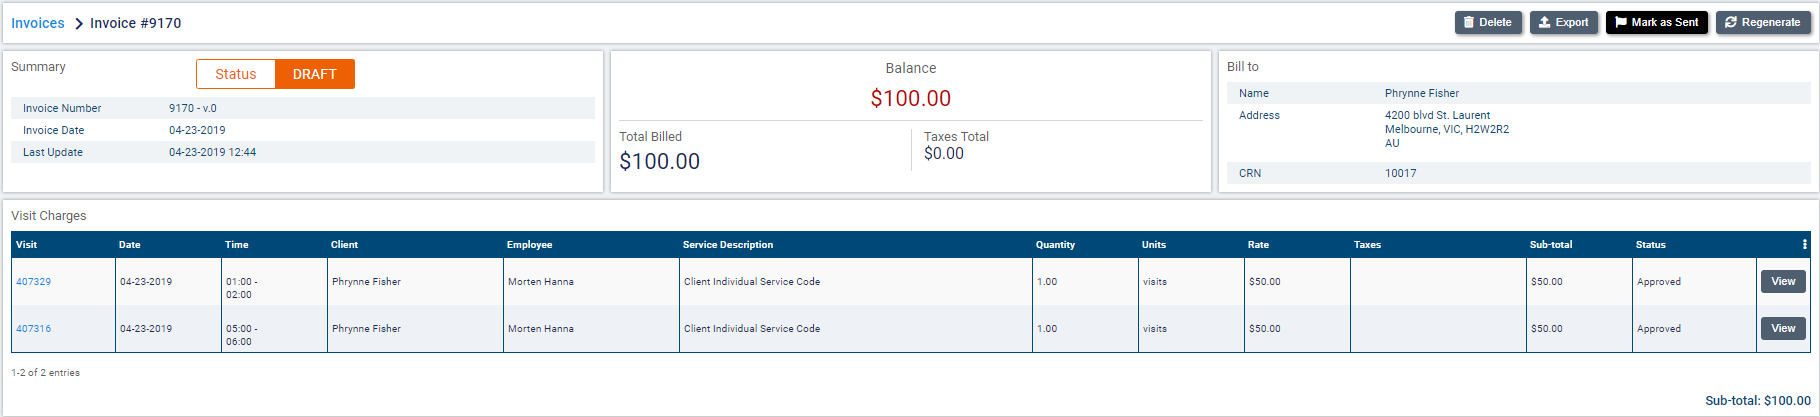Click the Delete trash button
This screenshot has width=1820, height=417.
pos(1488,22)
